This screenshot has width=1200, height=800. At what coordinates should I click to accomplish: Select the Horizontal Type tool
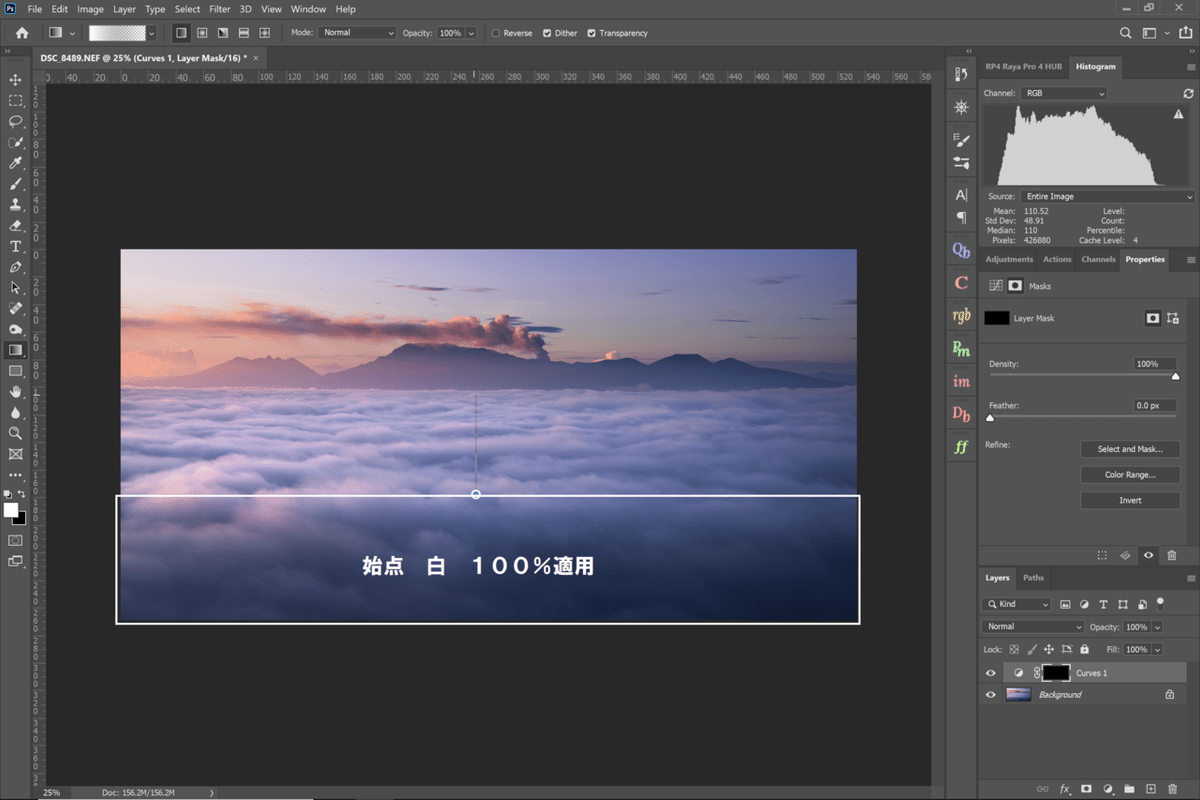15,246
